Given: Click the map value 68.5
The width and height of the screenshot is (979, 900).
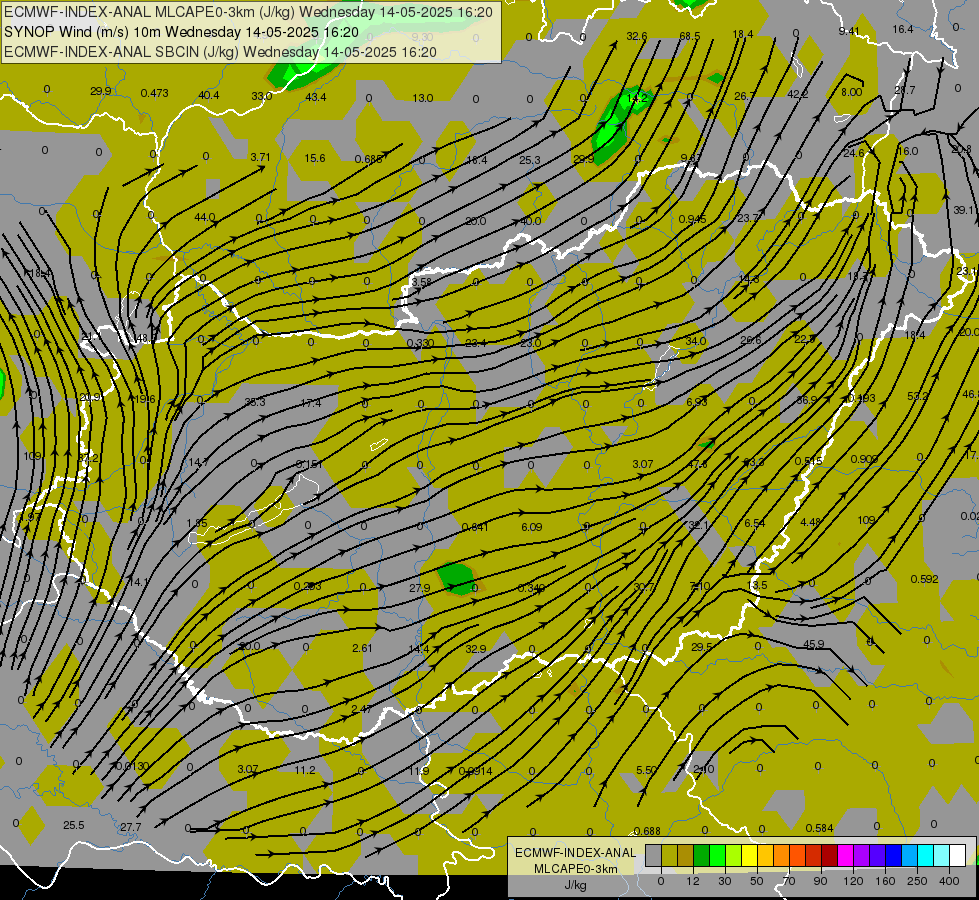Looking at the screenshot, I should [690, 36].
